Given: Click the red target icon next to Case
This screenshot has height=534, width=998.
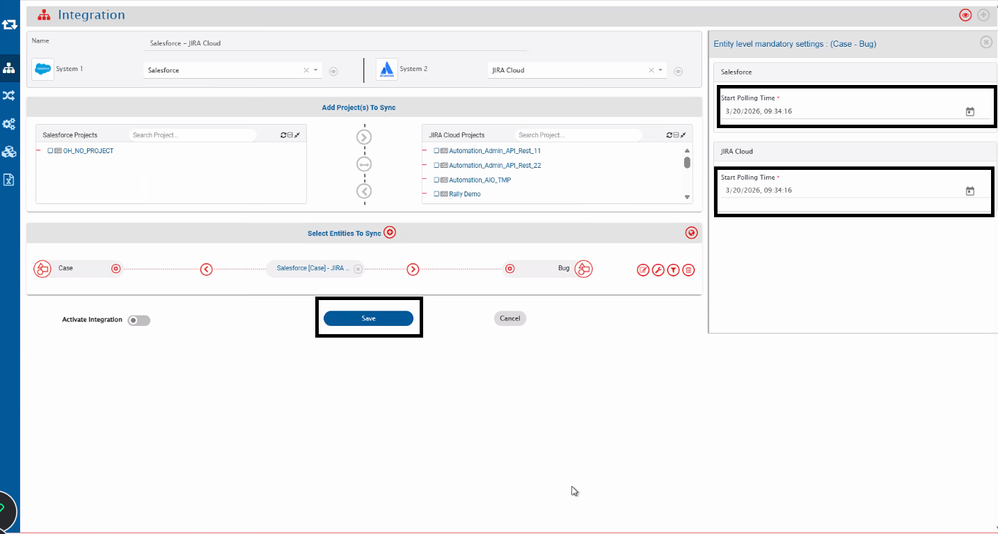Looking at the screenshot, I should (x=116, y=269).
